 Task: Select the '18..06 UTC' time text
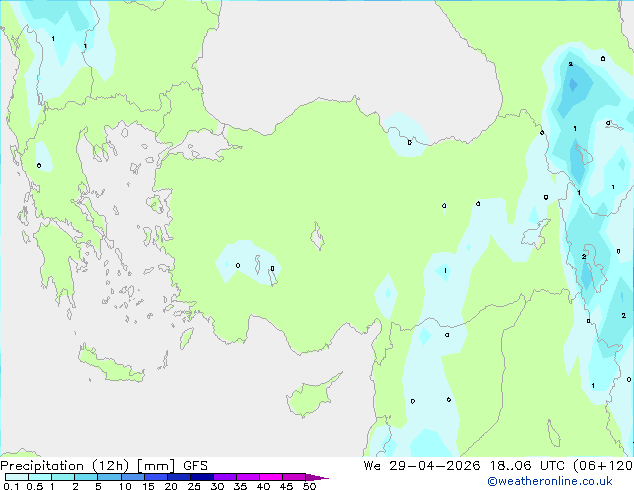(x=528, y=466)
